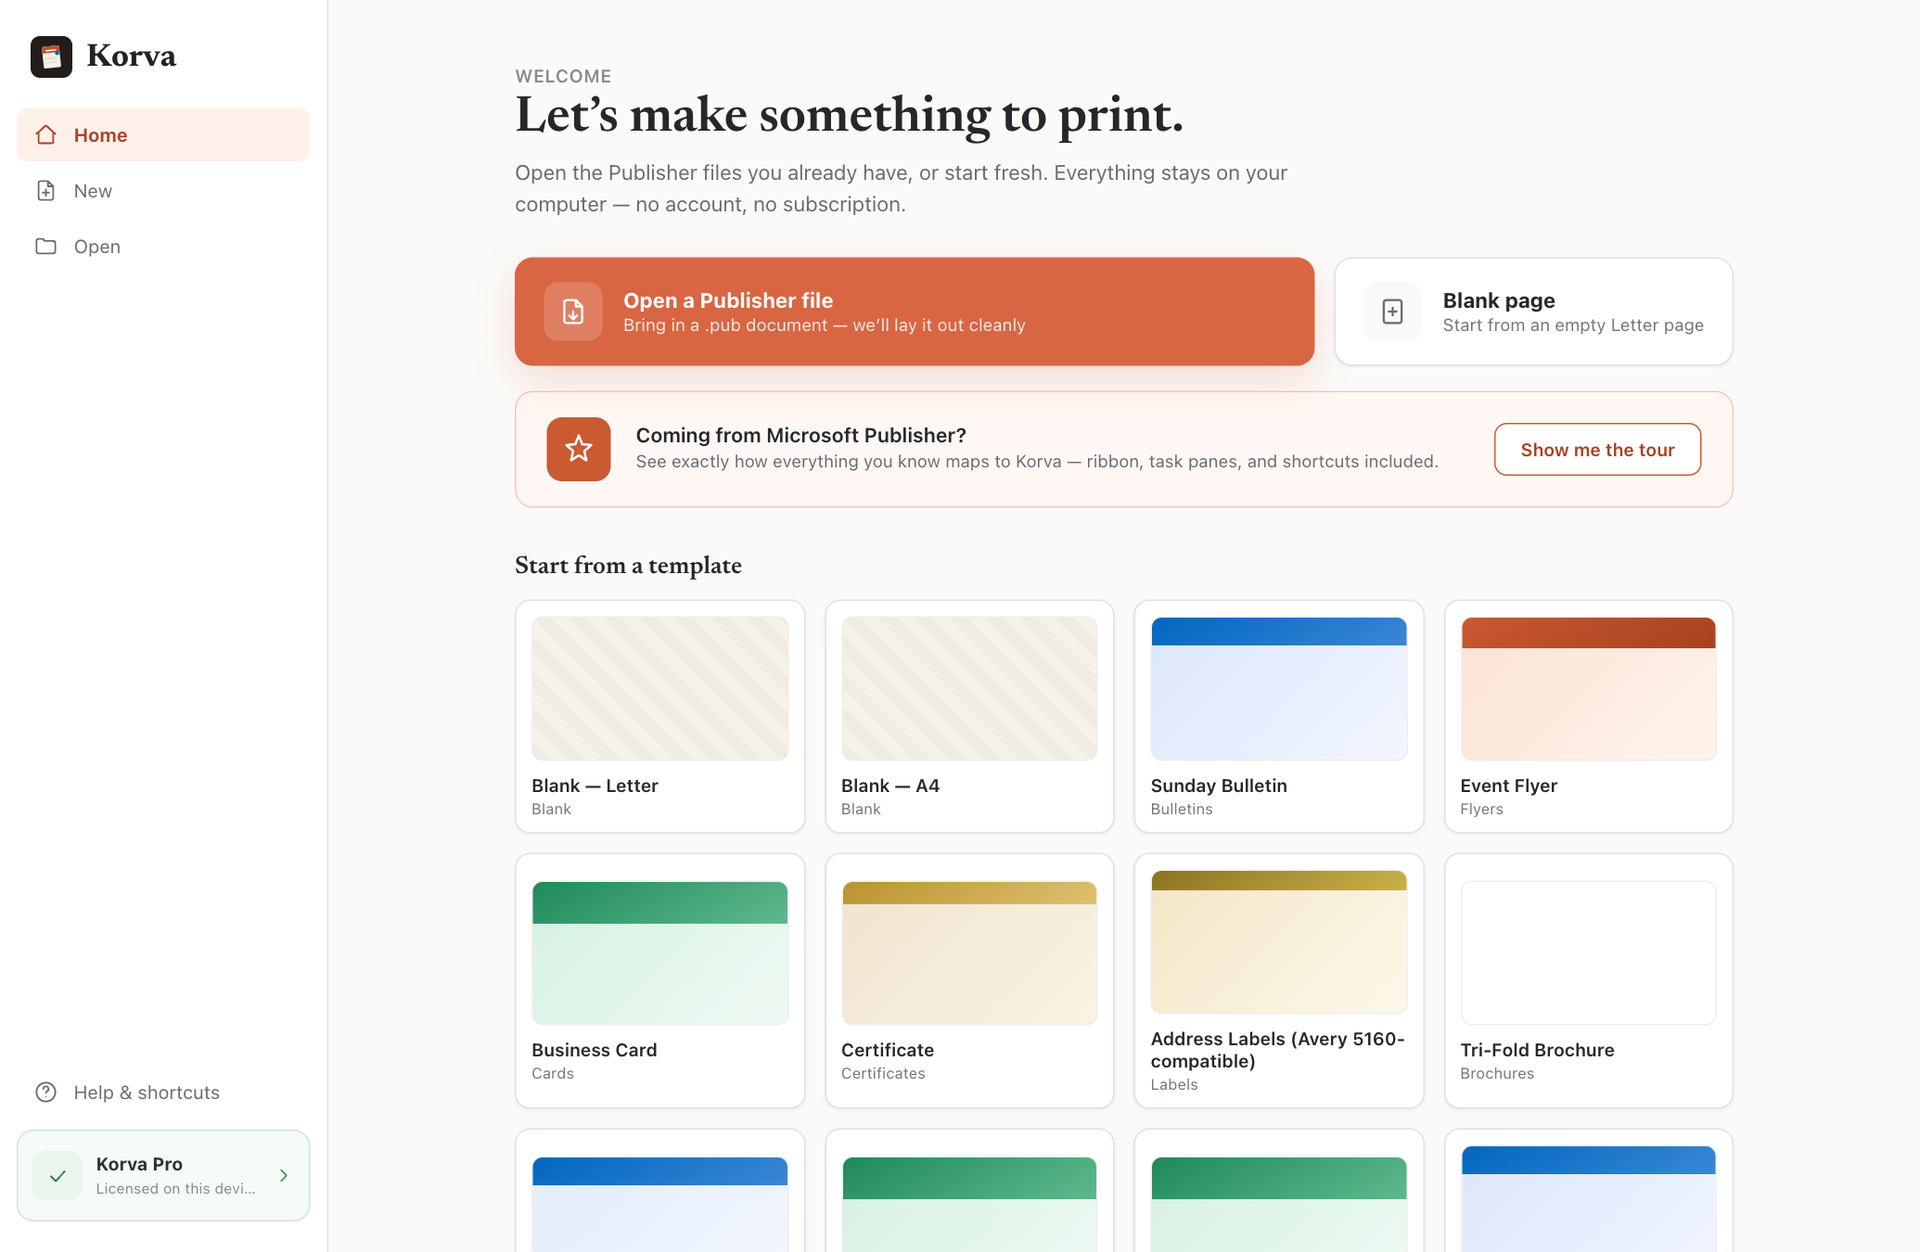Viewport: 1920px width, 1252px height.
Task: Click the Home house icon in sidebar
Action: [x=46, y=135]
